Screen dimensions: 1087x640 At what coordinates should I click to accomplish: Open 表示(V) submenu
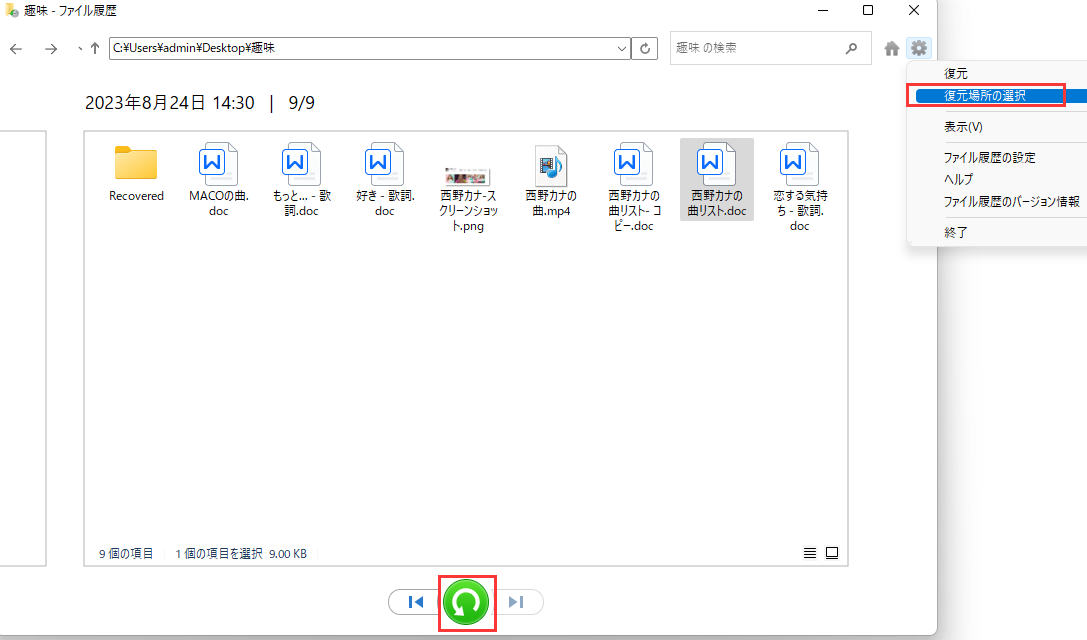coord(963,128)
